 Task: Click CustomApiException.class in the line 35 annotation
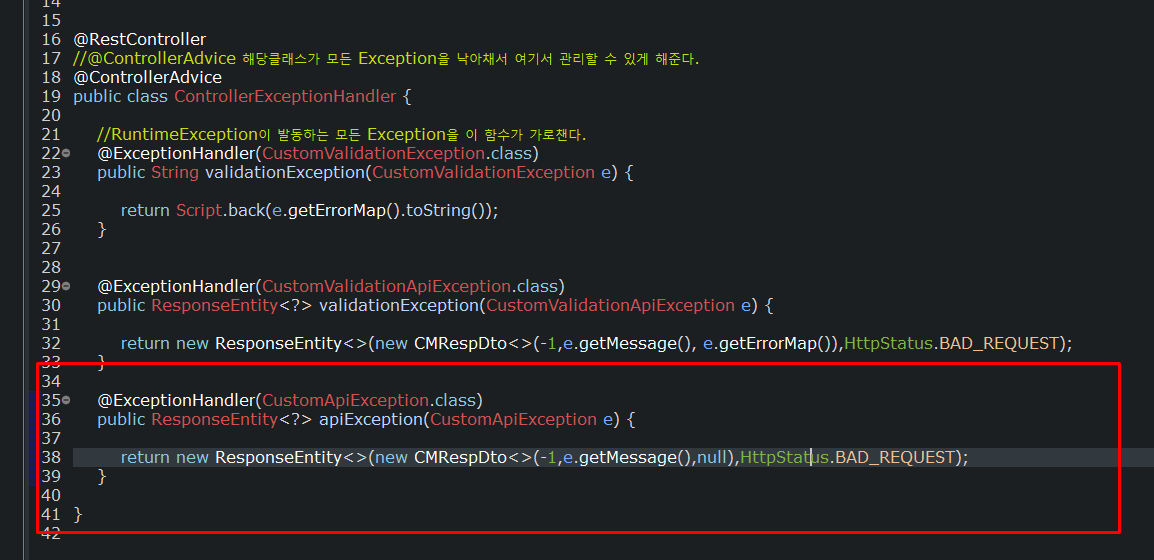click(369, 401)
